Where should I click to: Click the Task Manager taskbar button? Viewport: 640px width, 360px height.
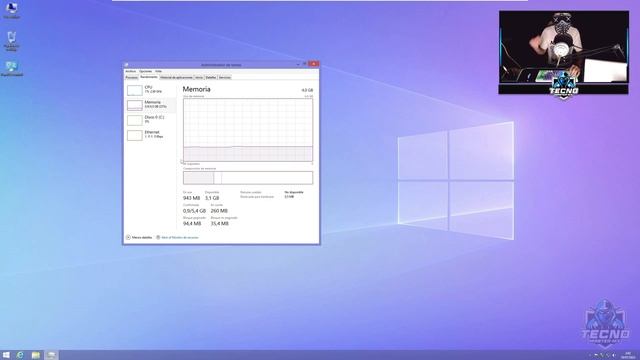pyautogui.click(x=51, y=355)
